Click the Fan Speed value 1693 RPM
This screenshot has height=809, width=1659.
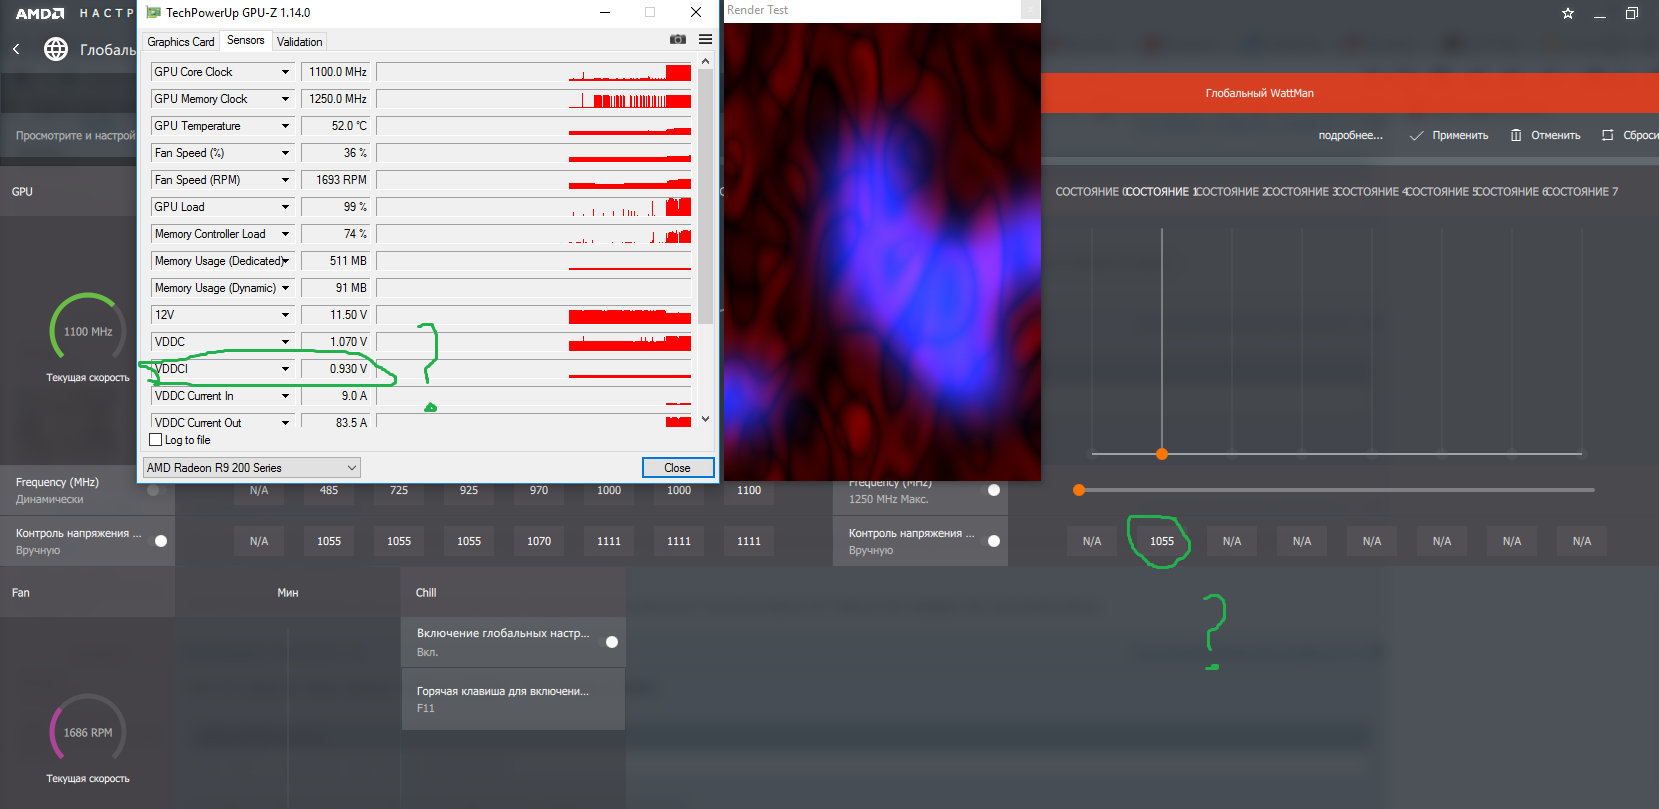pyautogui.click(x=336, y=180)
